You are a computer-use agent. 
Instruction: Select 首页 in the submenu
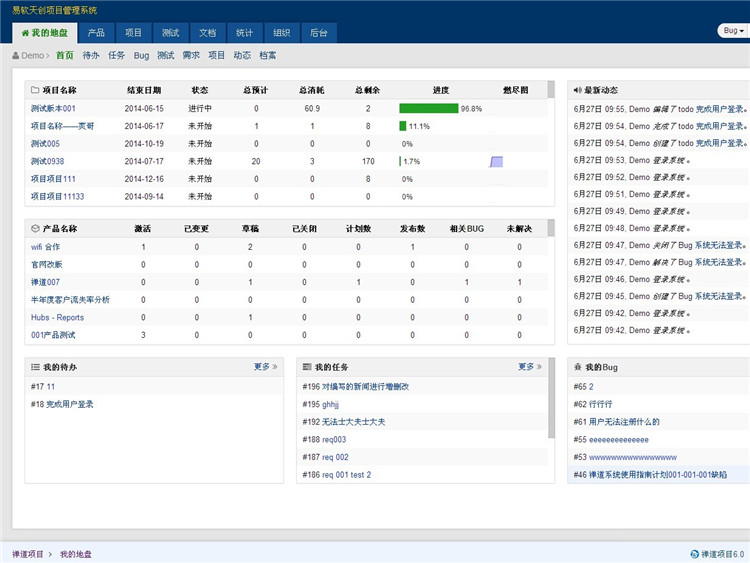click(x=65, y=55)
